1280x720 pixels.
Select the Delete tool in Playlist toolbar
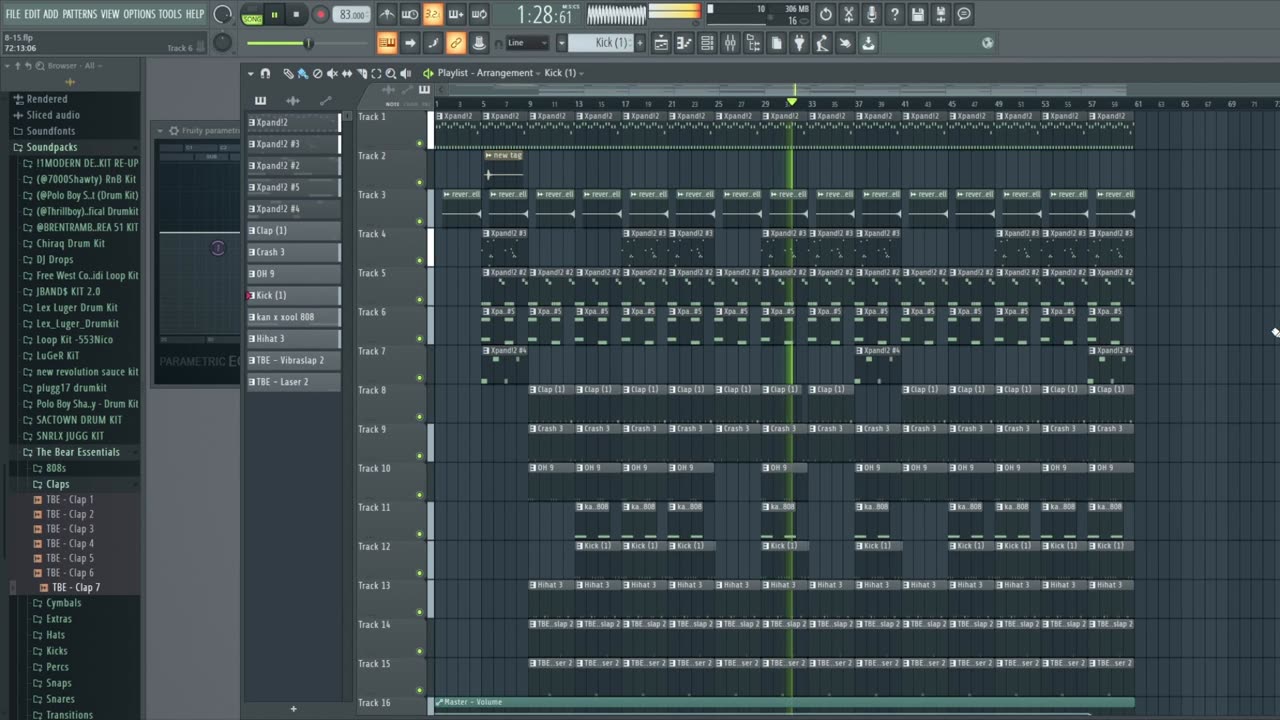point(317,73)
